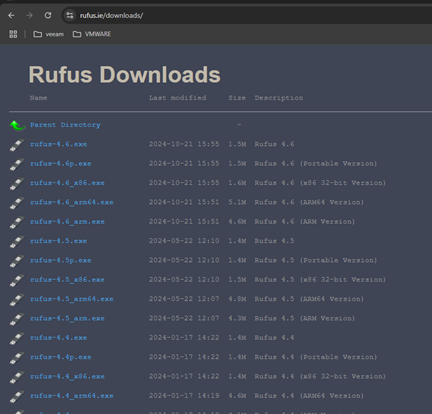
Task: Click the Description column header
Action: (279, 98)
